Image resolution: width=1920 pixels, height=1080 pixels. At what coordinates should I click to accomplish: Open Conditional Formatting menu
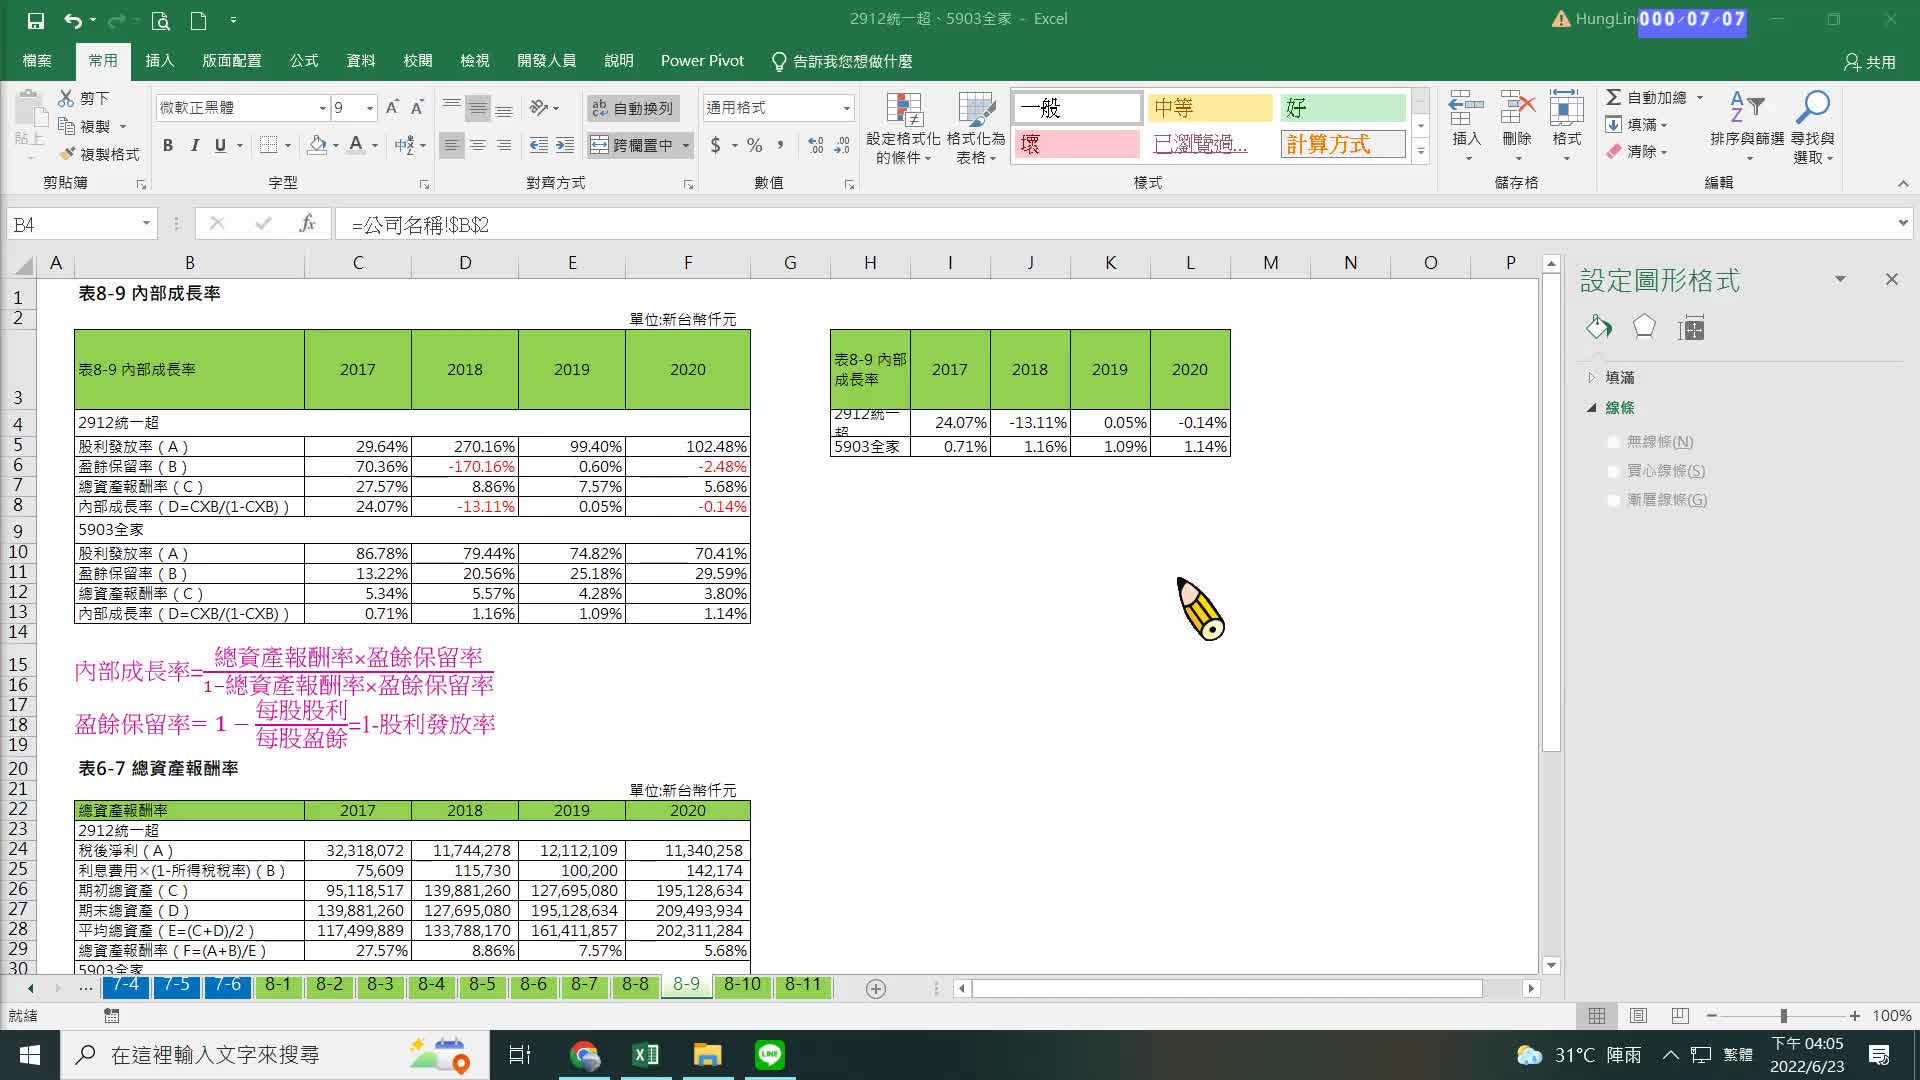[903, 129]
